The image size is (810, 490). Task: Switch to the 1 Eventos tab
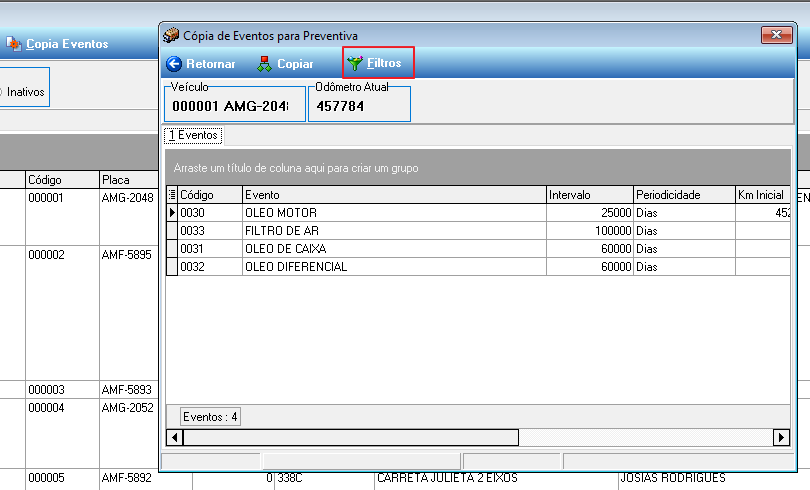click(193, 135)
